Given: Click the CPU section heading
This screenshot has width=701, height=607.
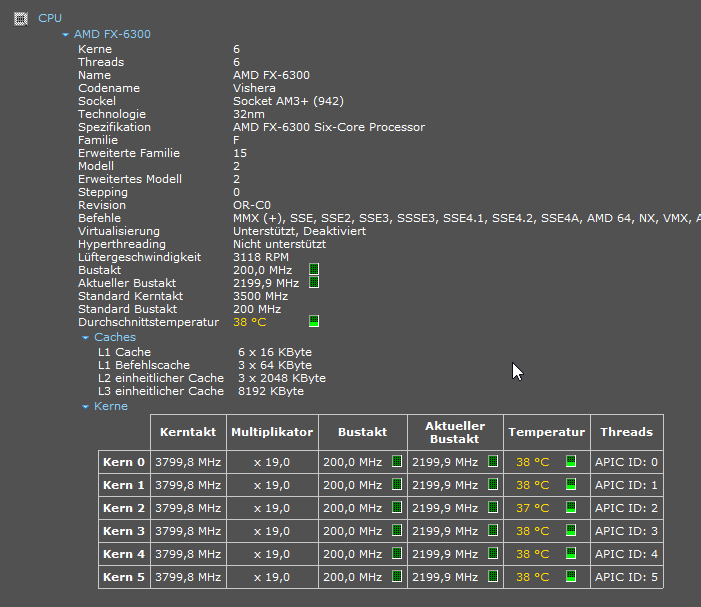Looking at the screenshot, I should 50,18.
